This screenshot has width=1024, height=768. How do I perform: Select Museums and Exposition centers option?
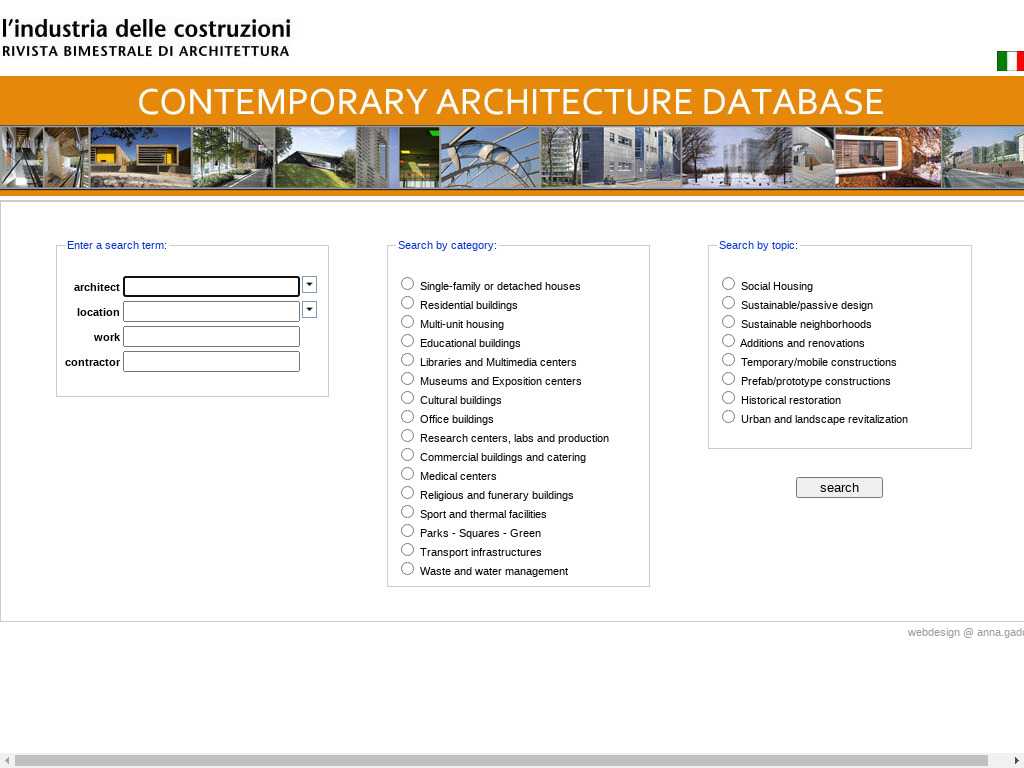407,379
